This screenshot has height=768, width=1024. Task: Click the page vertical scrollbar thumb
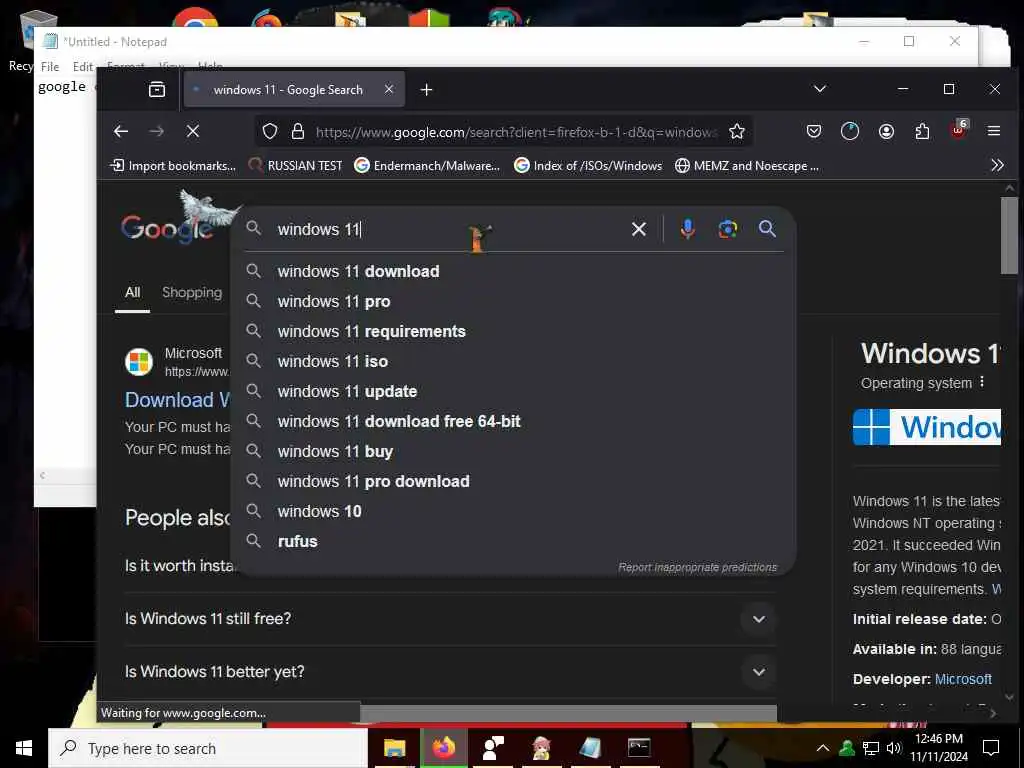pyautogui.click(x=1009, y=235)
